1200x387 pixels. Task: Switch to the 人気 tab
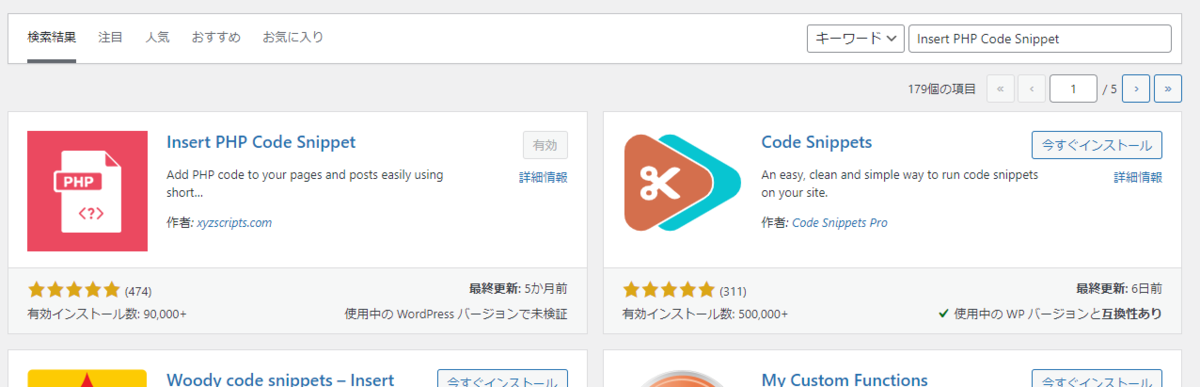click(157, 38)
